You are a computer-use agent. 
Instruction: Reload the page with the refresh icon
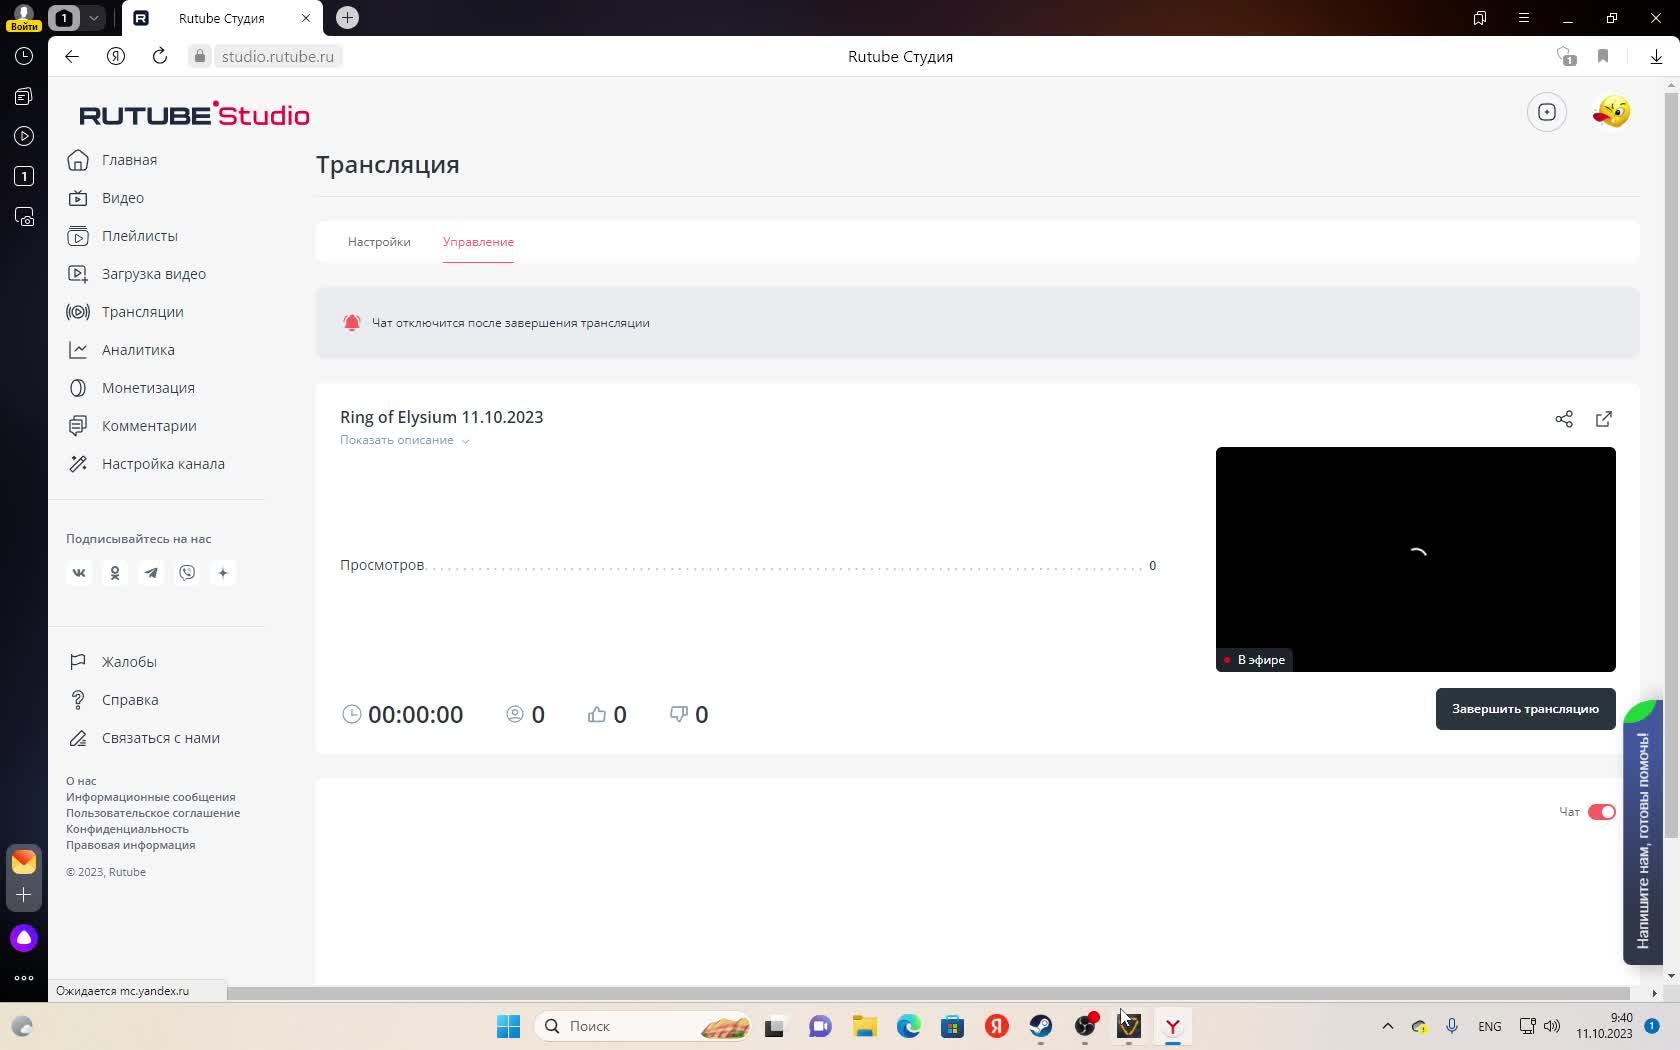pos(160,56)
